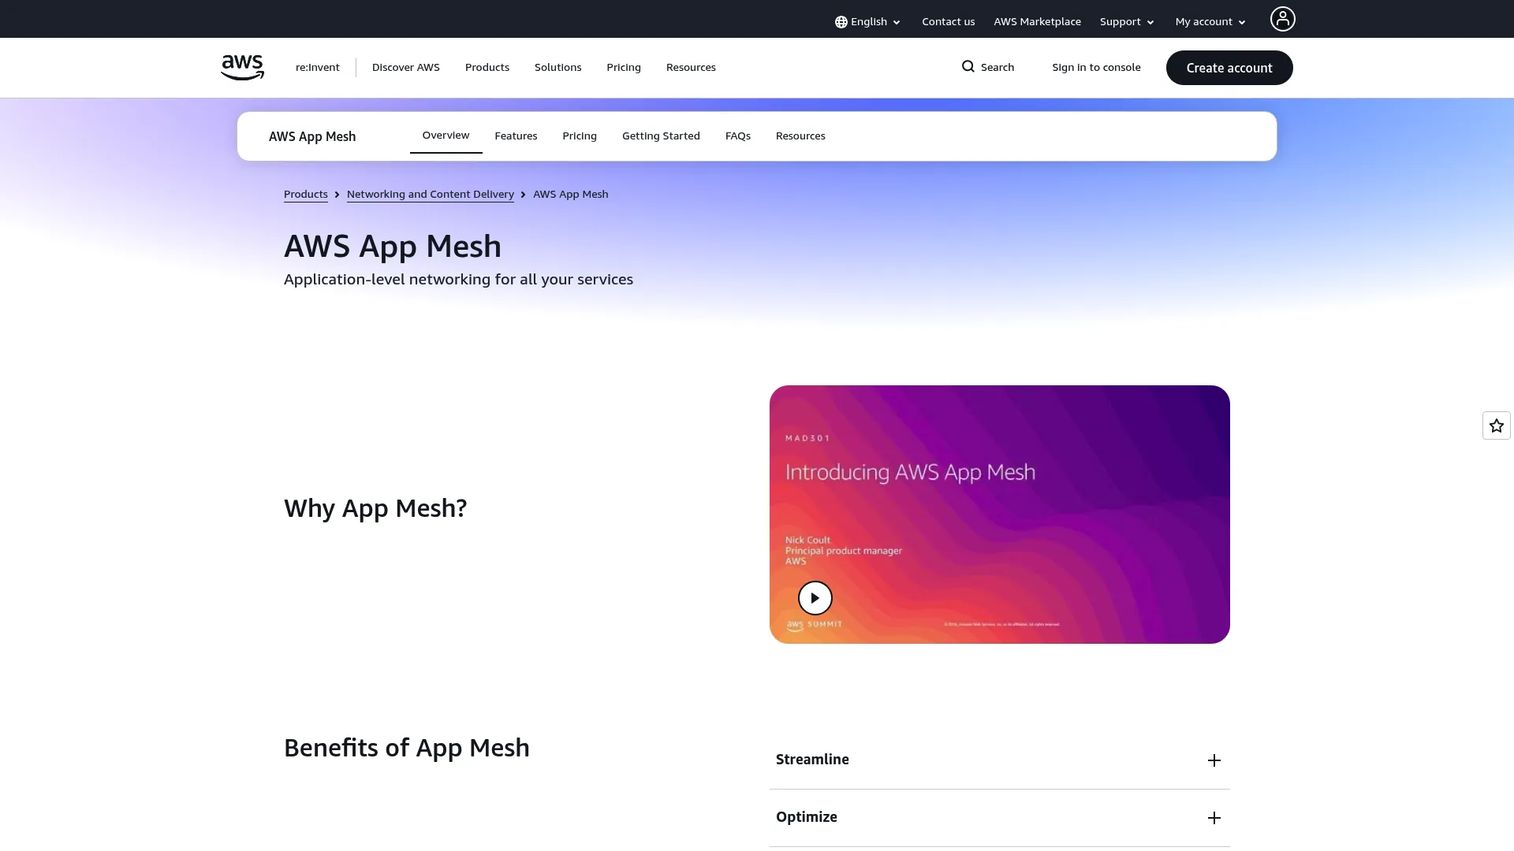Image resolution: width=1514 pixels, height=851 pixels.
Task: Open the Getting Started tab
Action: click(661, 136)
